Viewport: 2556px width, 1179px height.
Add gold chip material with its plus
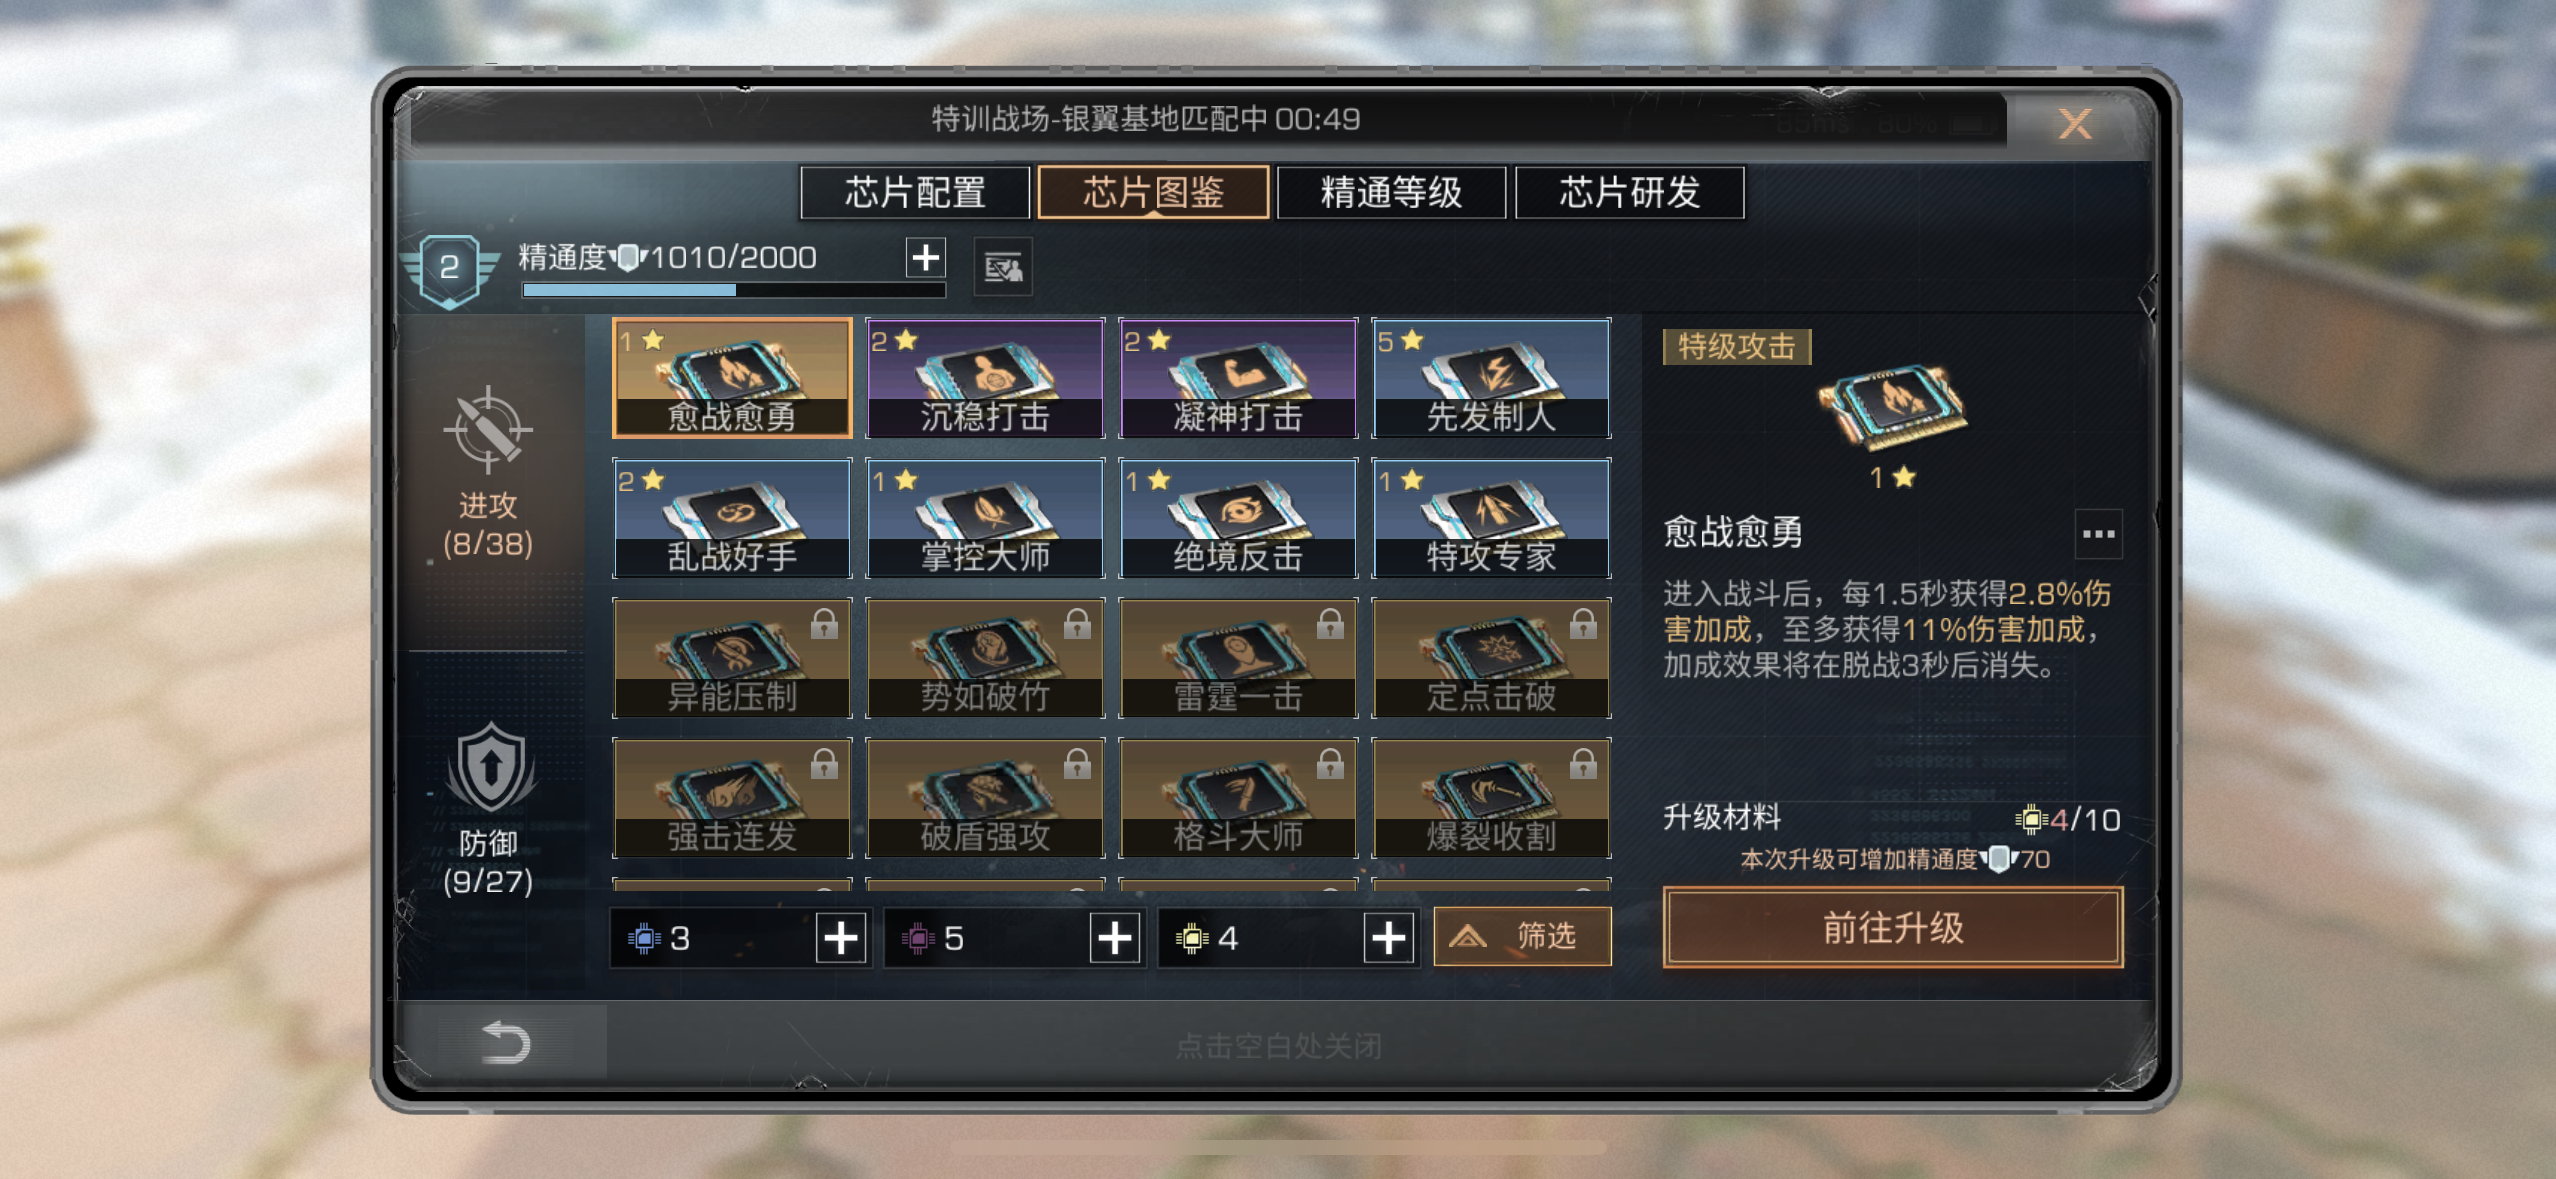click(x=1388, y=938)
